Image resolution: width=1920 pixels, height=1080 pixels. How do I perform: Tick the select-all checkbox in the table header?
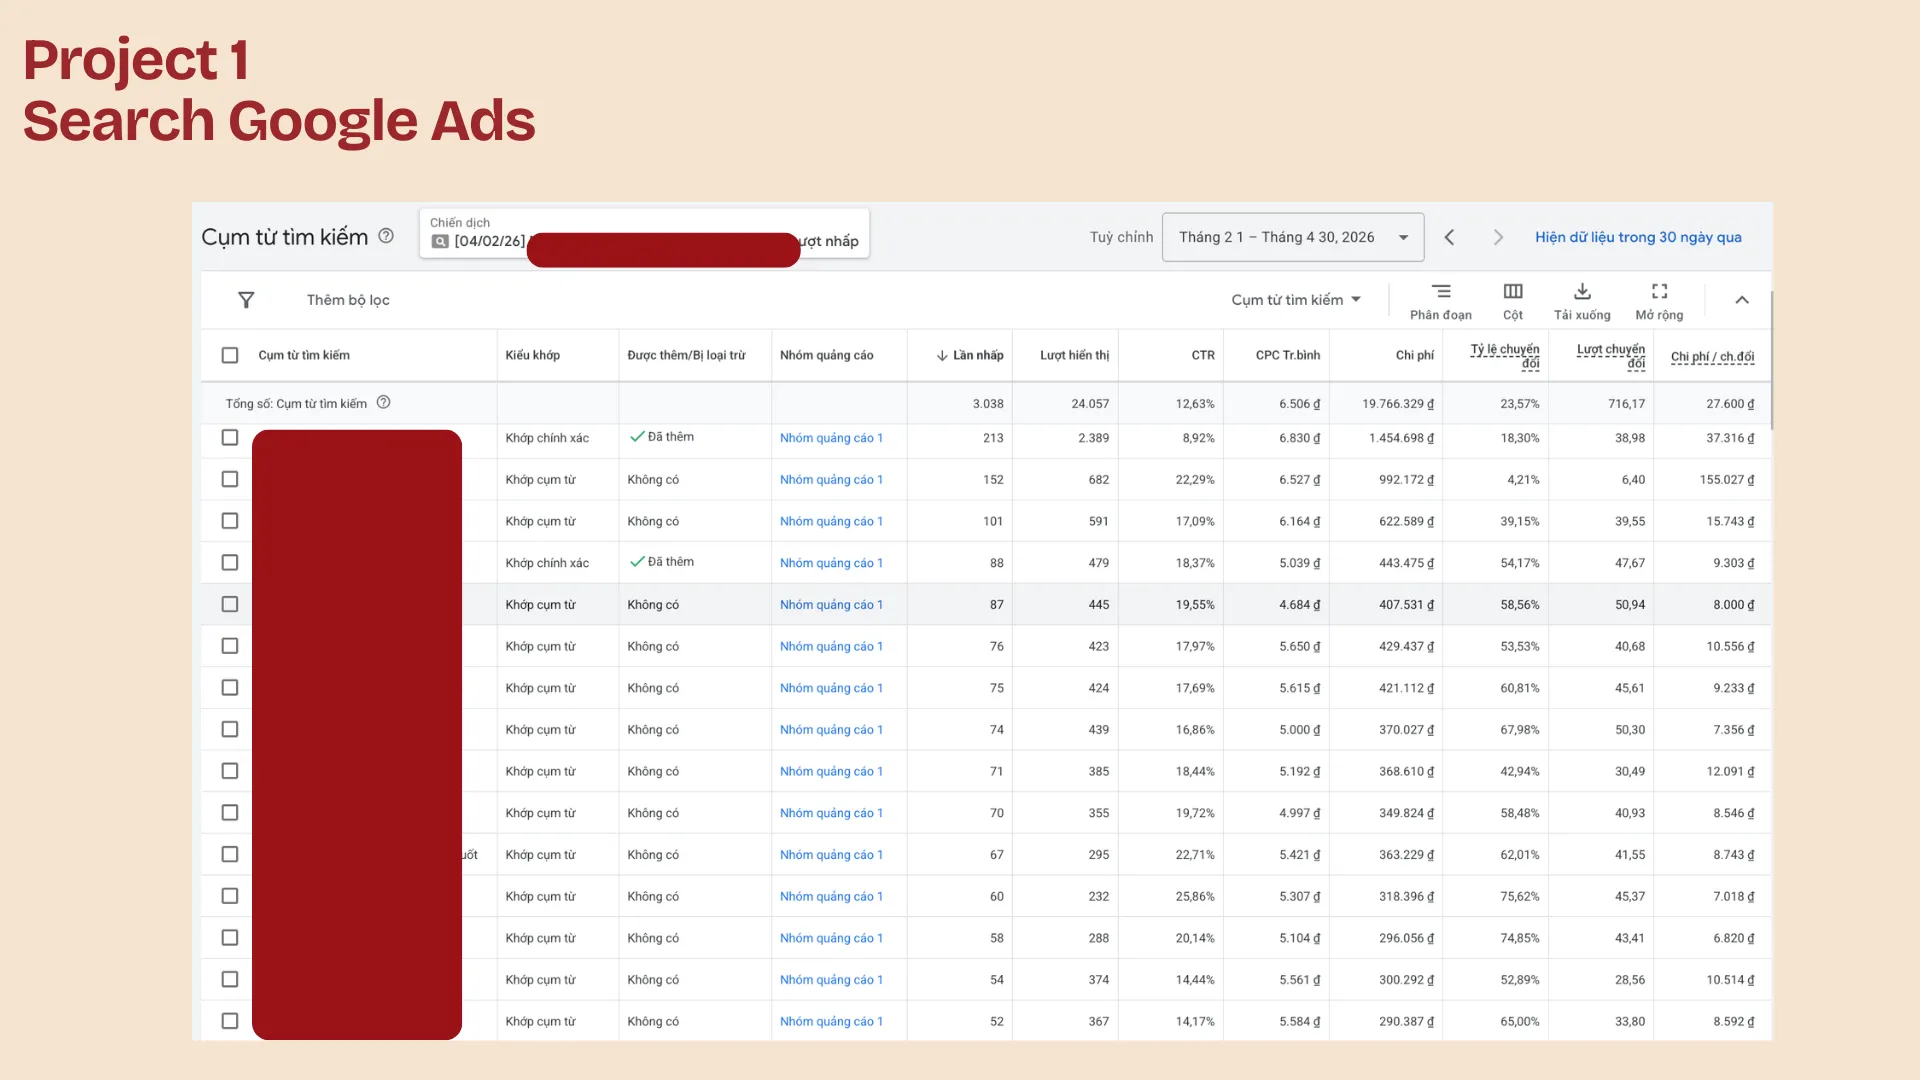230,355
